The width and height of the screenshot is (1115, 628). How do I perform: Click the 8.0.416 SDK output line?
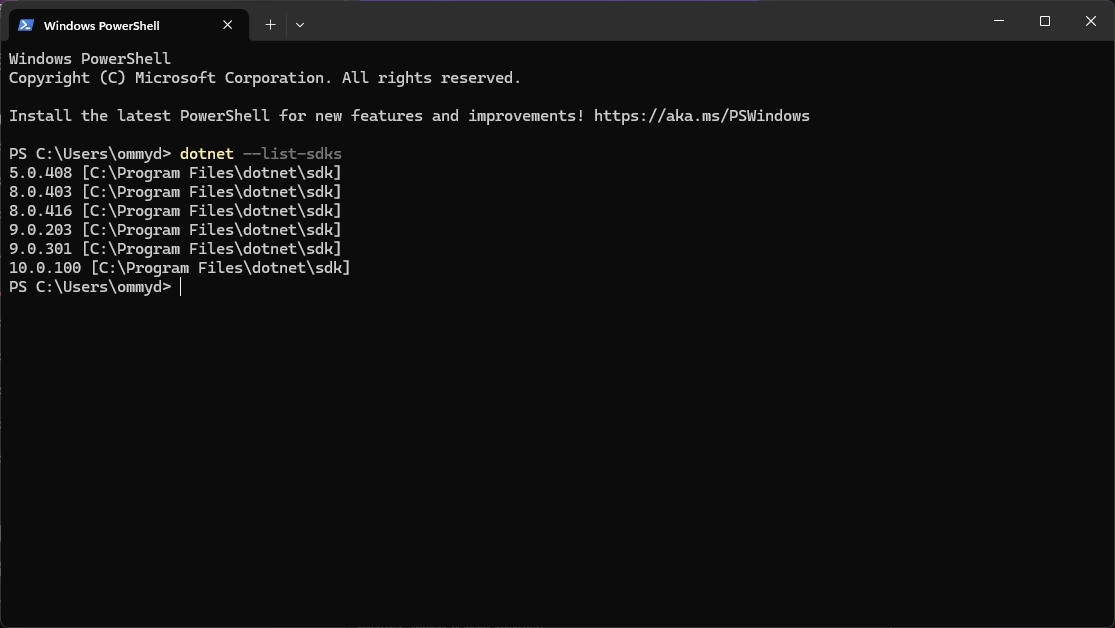coord(175,211)
